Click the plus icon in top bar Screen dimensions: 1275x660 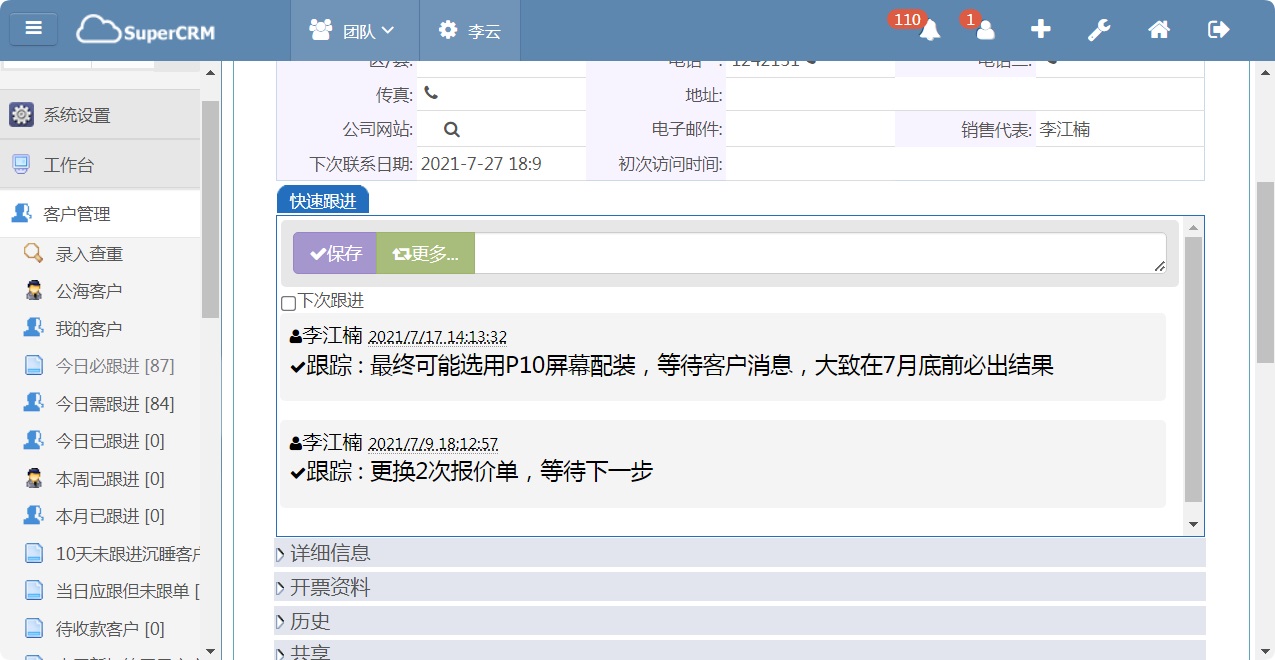[x=1041, y=30]
